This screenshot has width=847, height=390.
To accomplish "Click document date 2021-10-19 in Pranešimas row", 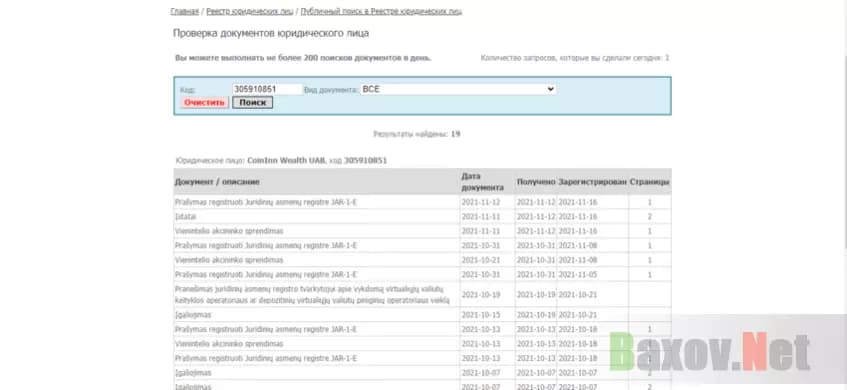I will (481, 295).
